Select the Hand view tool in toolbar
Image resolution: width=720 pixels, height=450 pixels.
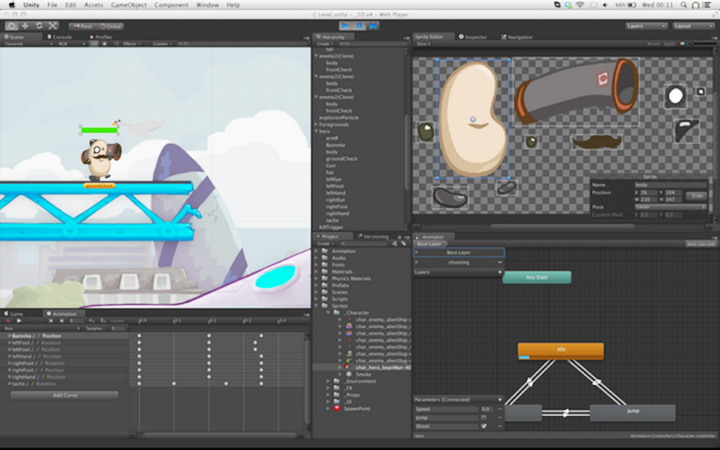click(x=11, y=26)
